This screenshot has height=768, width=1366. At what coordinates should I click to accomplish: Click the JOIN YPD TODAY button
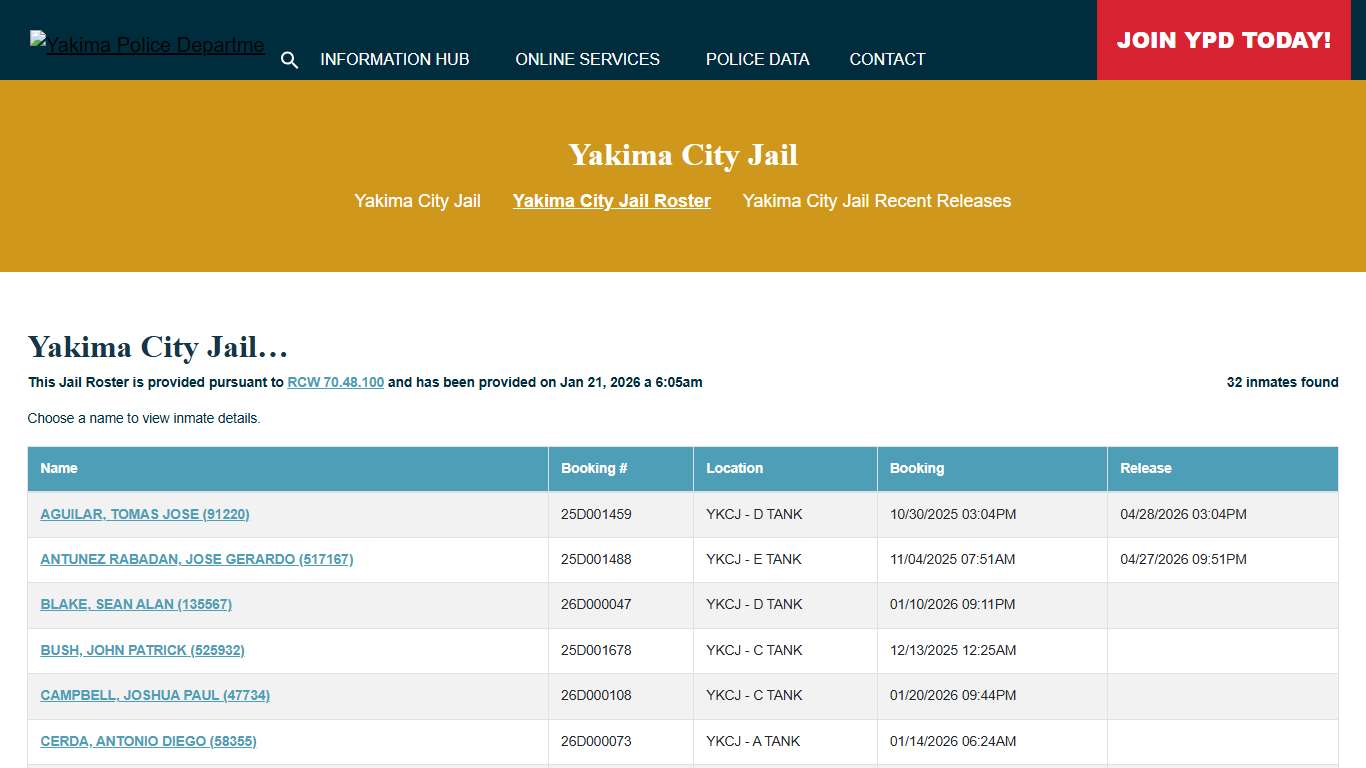(1223, 40)
